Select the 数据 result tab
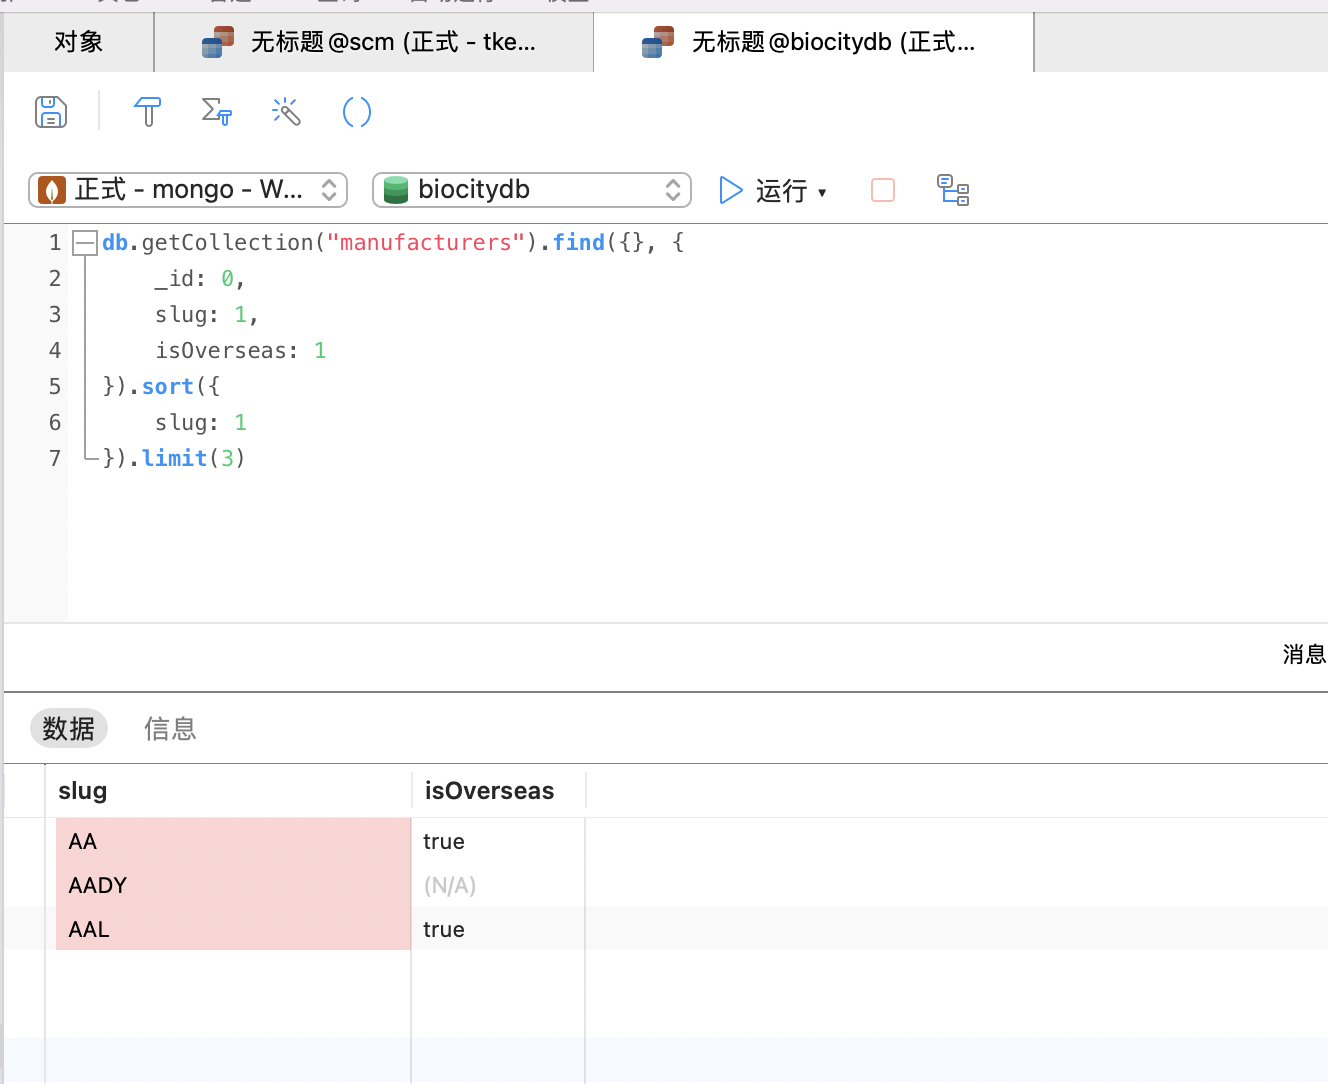1328x1084 pixels. 69,729
